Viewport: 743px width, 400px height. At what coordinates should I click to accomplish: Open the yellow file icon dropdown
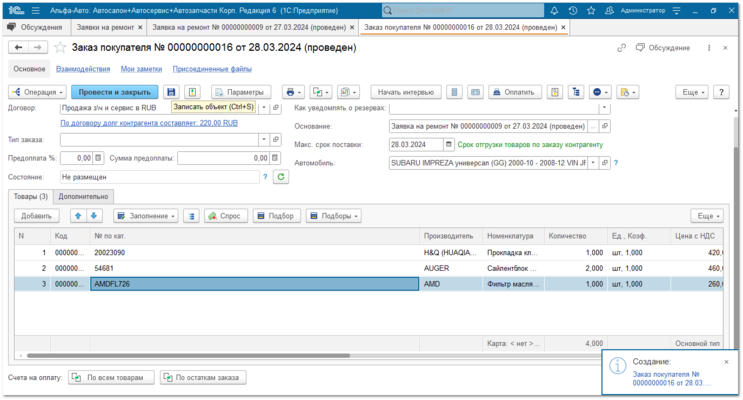628,92
